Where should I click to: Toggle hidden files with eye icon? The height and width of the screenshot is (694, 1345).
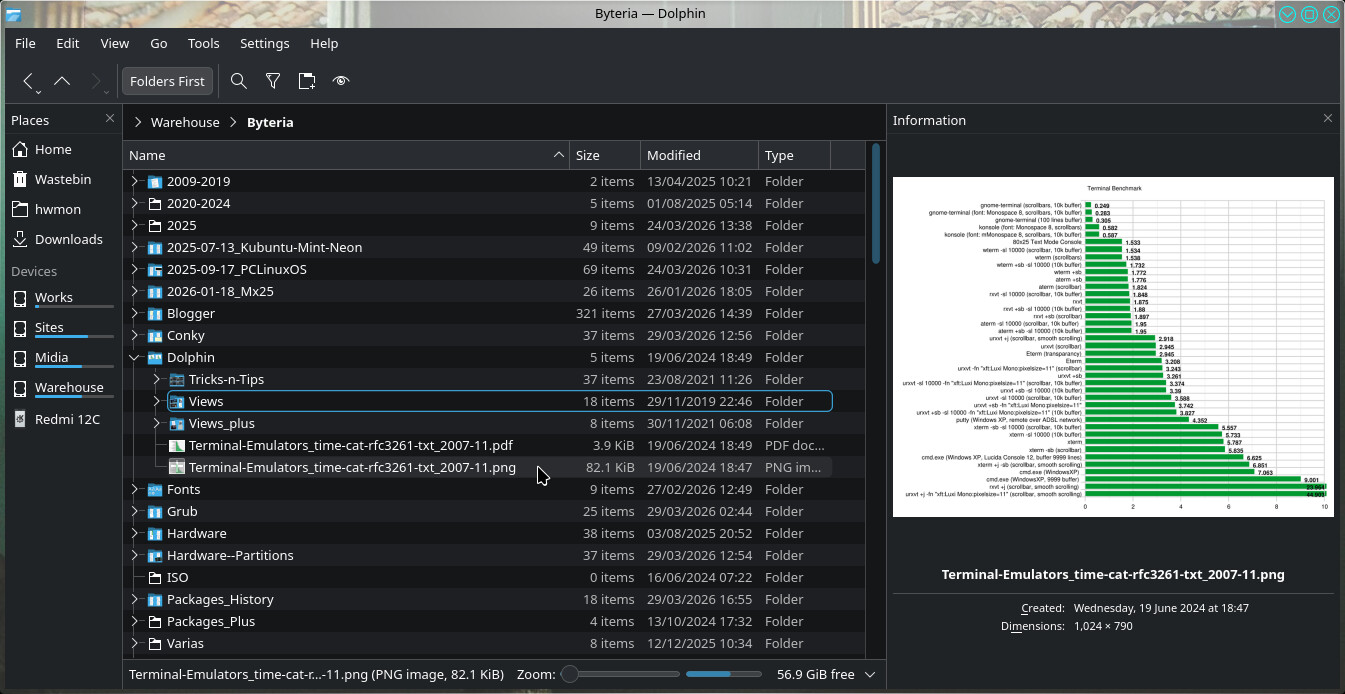click(341, 81)
